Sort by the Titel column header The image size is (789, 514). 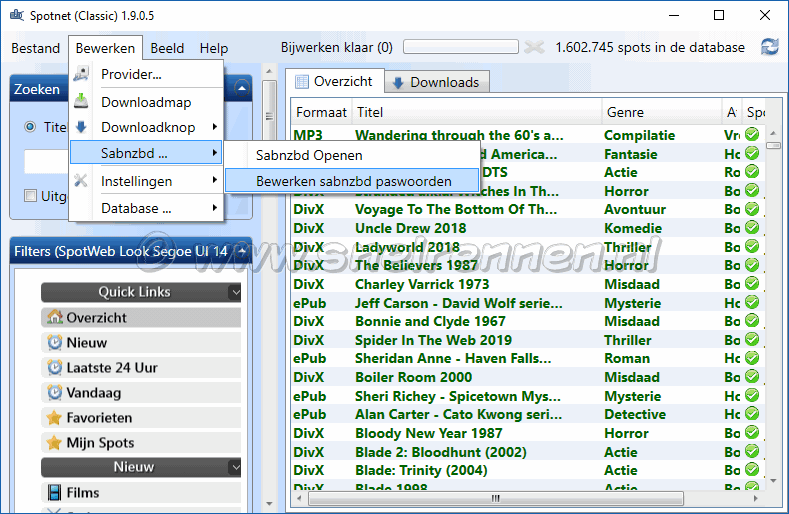(477, 112)
